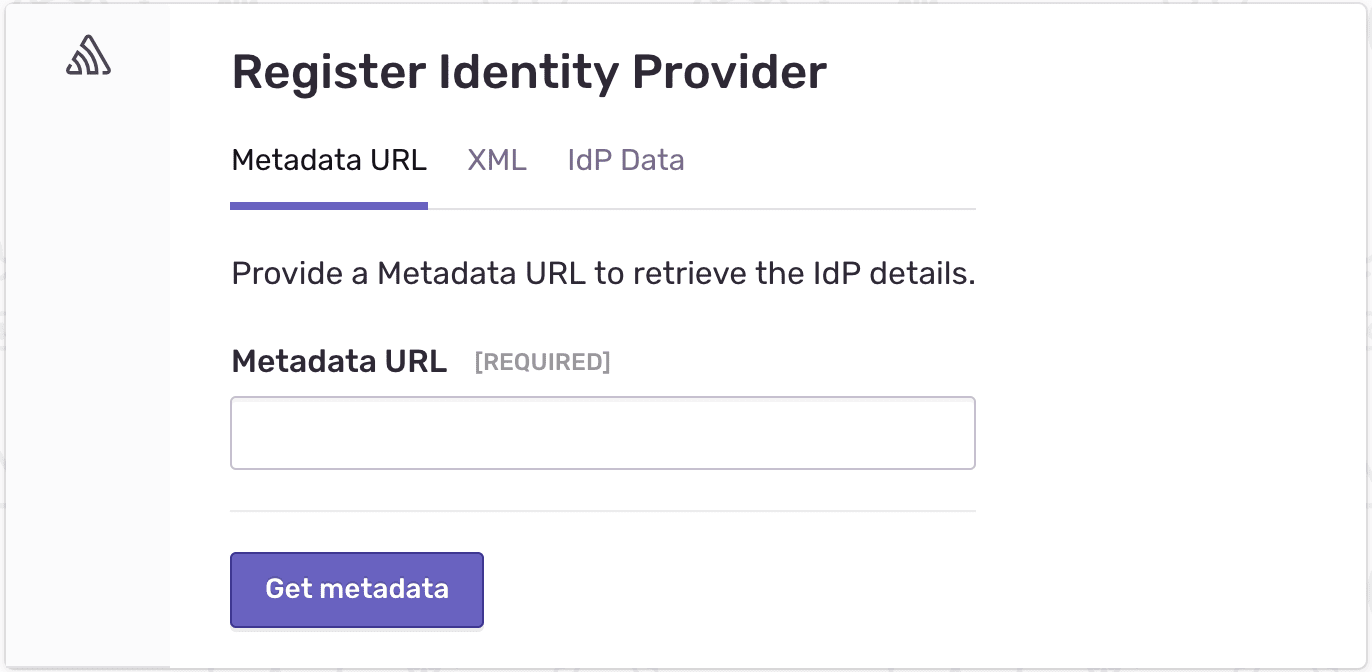1372x672 pixels.
Task: Activate the purple-underlined Metadata URL tab
Action: 329,160
